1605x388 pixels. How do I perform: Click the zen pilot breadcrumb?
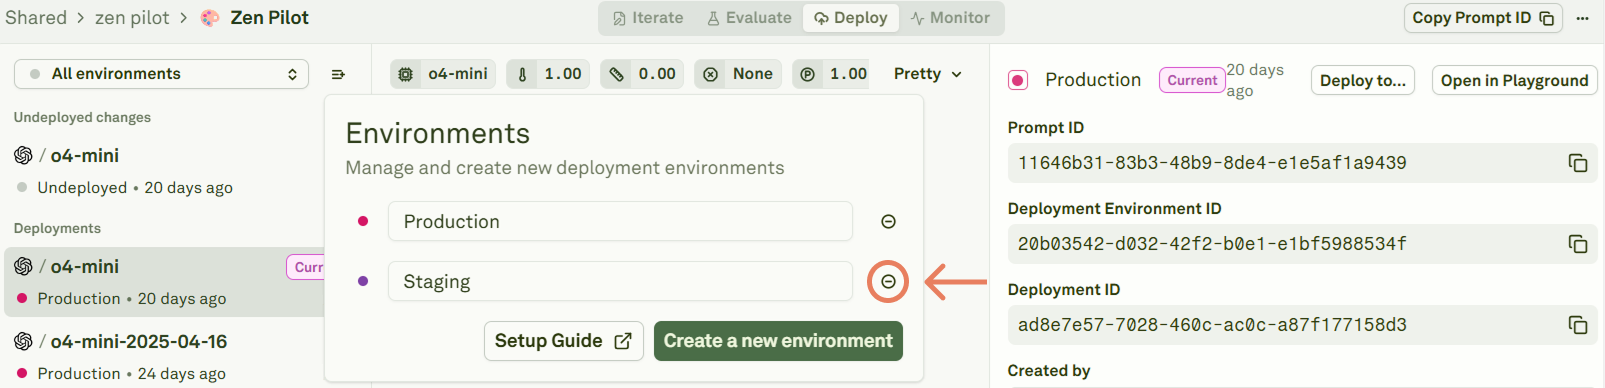(132, 18)
